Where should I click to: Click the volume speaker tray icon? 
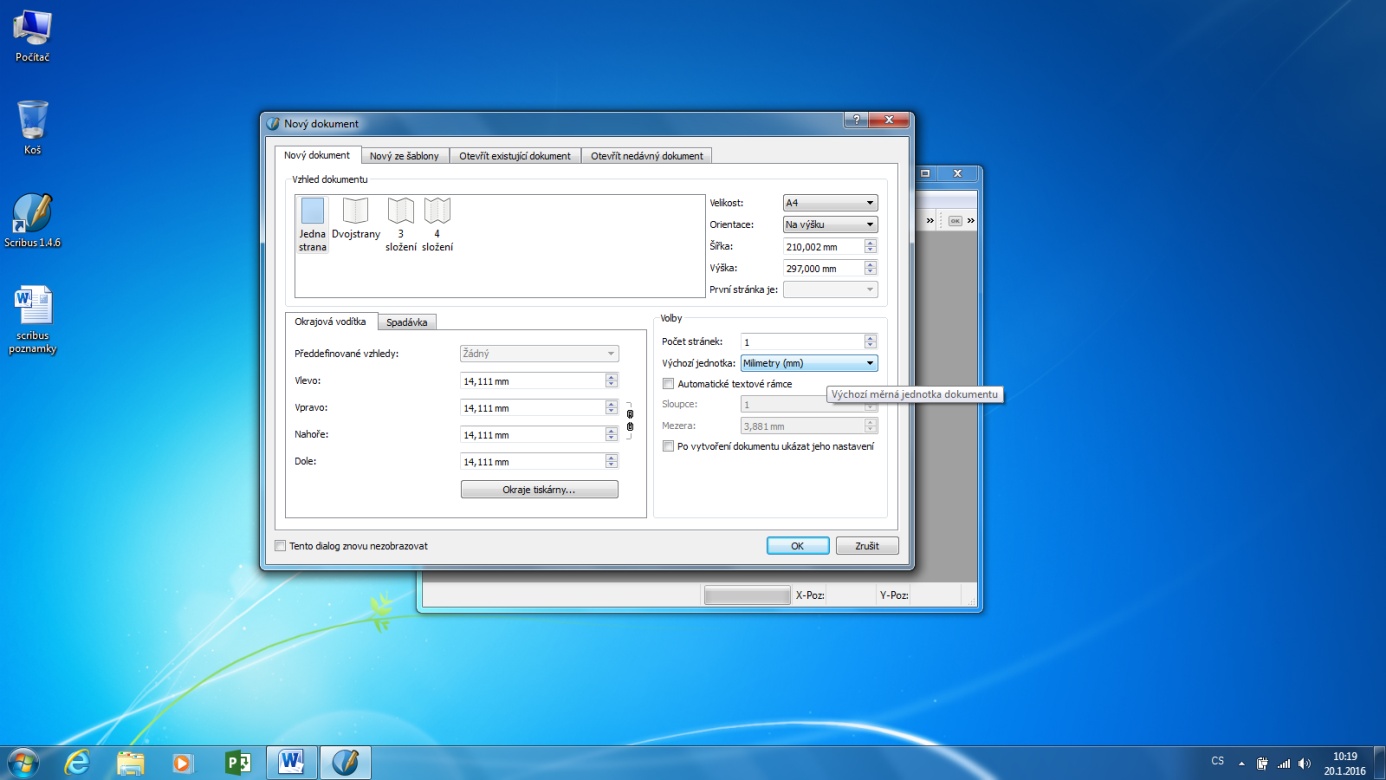pyautogui.click(x=1304, y=763)
